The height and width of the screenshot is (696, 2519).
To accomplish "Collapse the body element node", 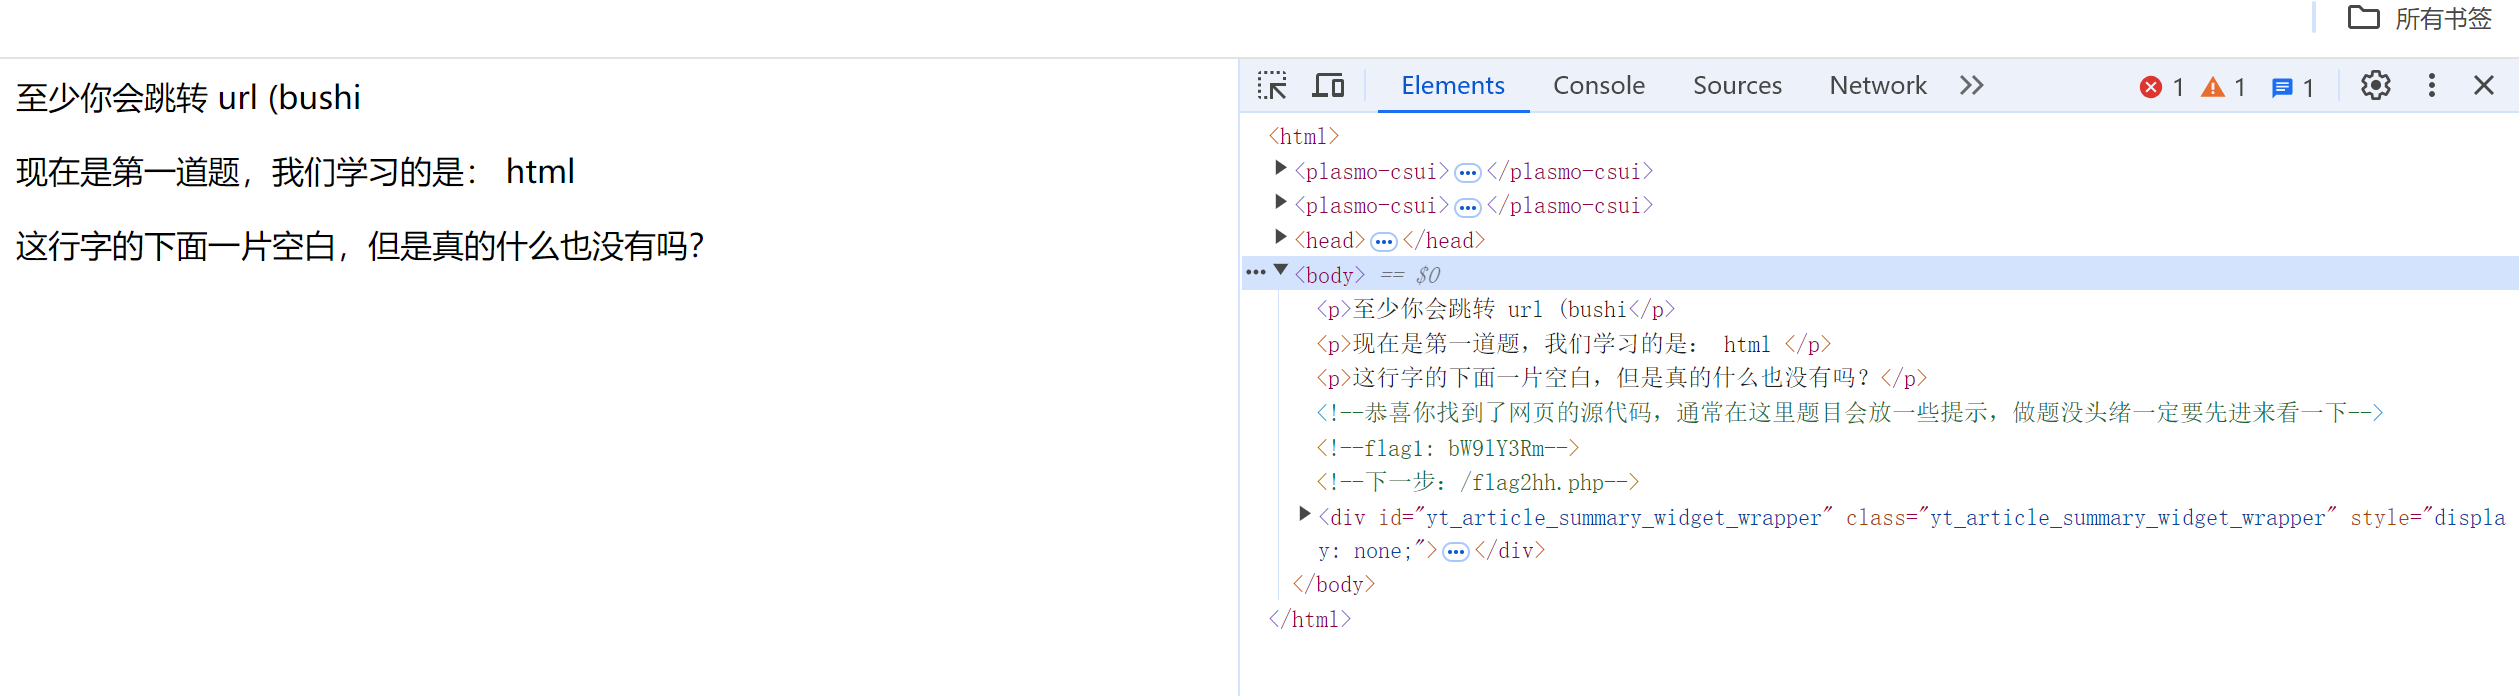I will (x=1281, y=270).
